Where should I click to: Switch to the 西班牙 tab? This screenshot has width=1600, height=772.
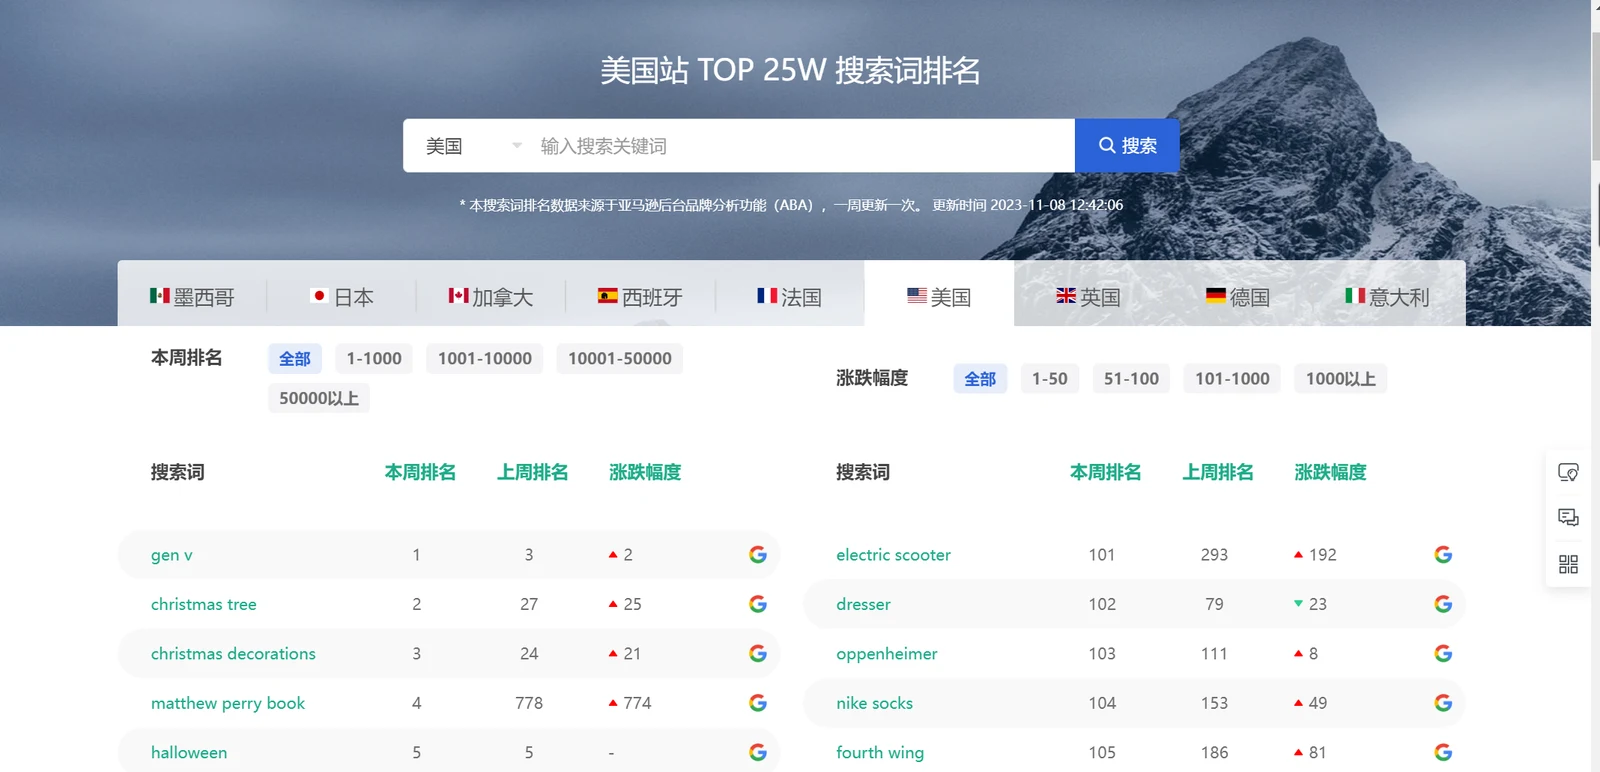(x=640, y=296)
